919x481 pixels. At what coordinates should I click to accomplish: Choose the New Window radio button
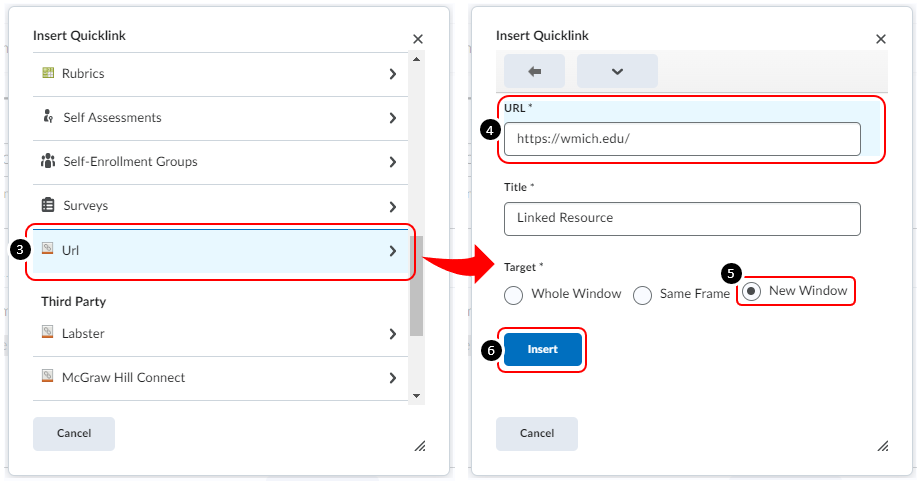[x=752, y=291]
